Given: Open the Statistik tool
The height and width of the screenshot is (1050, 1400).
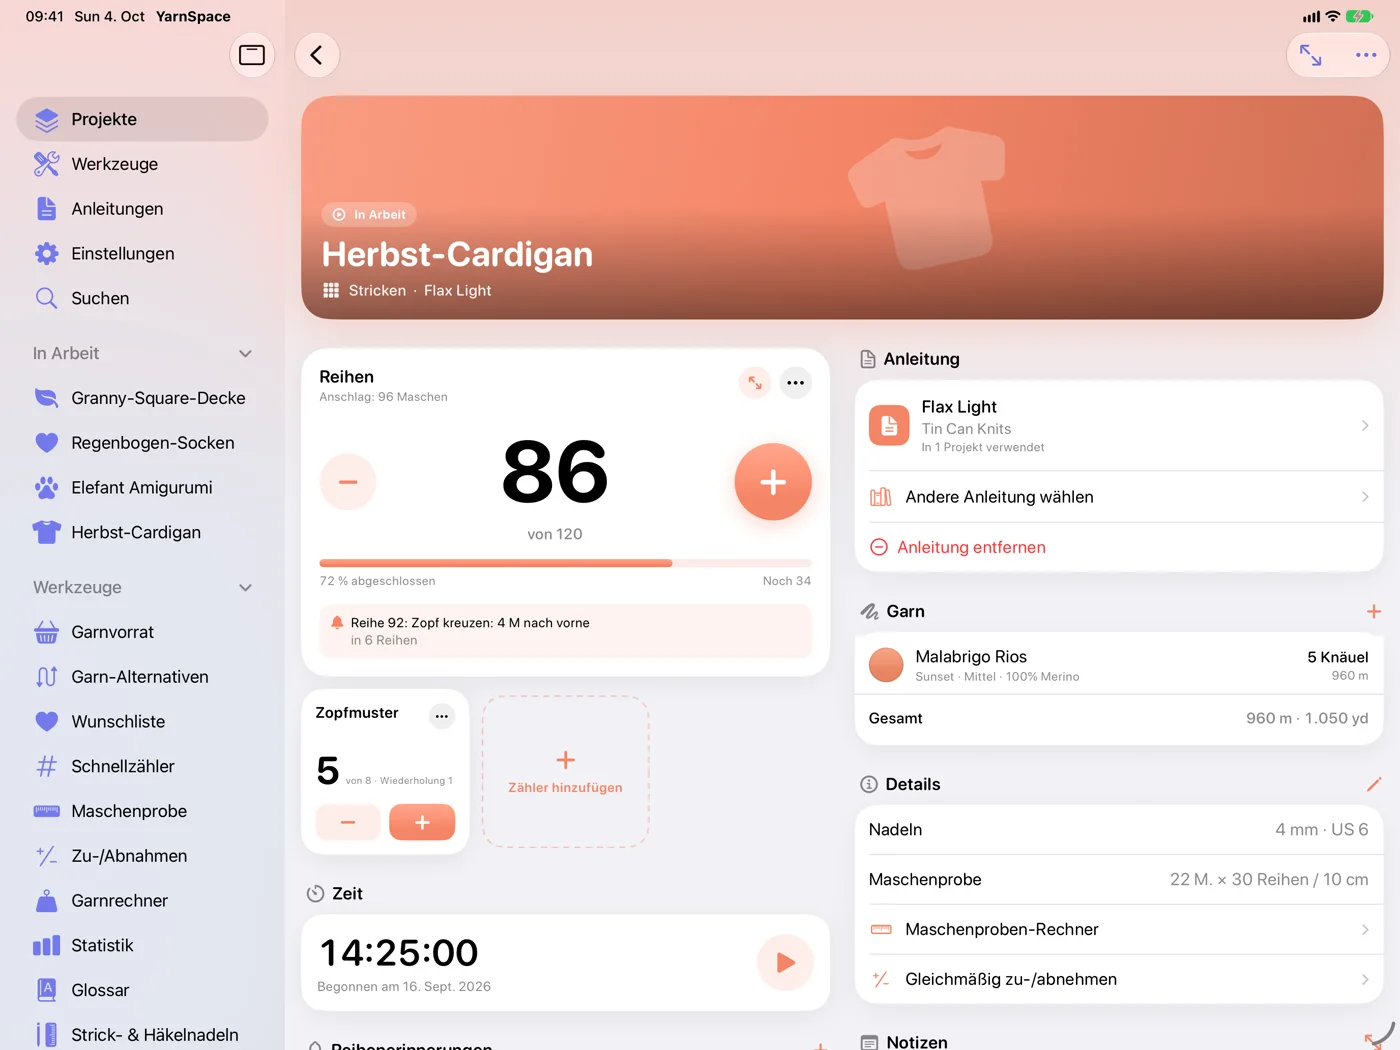Looking at the screenshot, I should 142,946.
